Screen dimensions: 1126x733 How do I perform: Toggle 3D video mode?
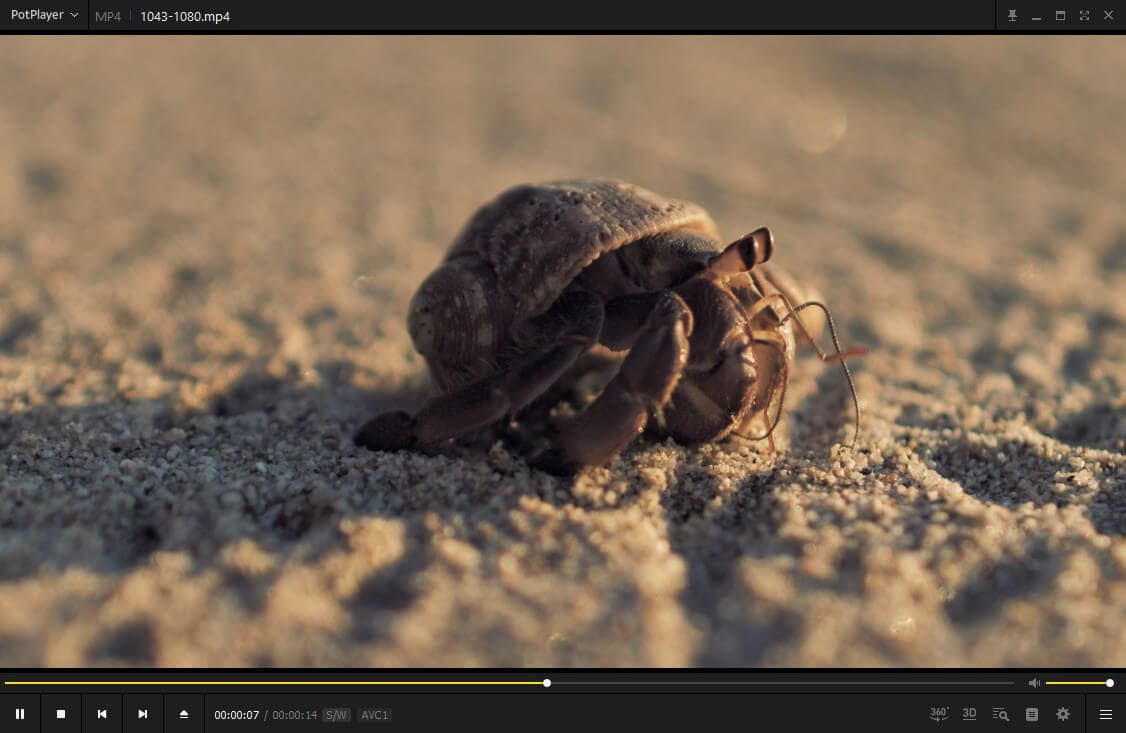969,714
